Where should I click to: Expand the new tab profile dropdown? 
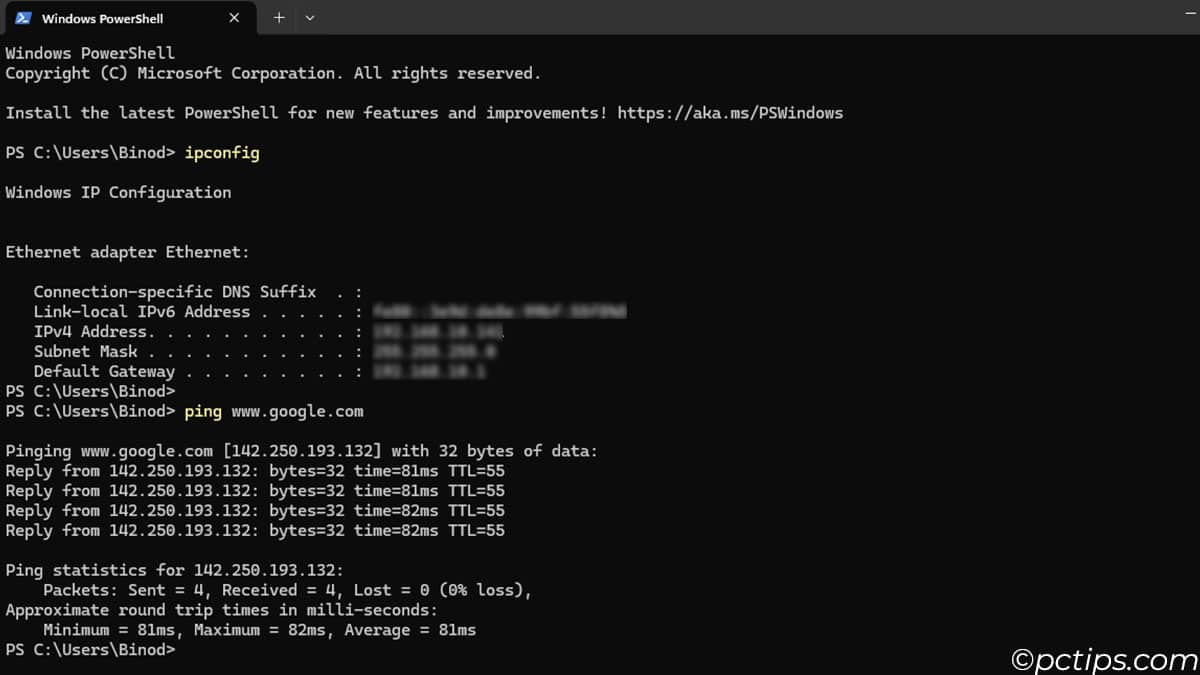pyautogui.click(x=310, y=18)
